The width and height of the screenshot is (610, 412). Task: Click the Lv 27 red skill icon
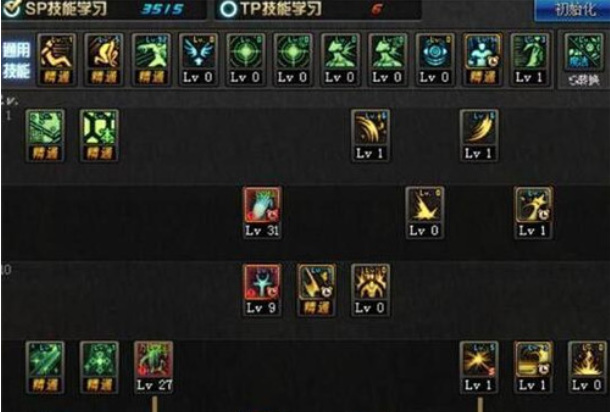(154, 367)
